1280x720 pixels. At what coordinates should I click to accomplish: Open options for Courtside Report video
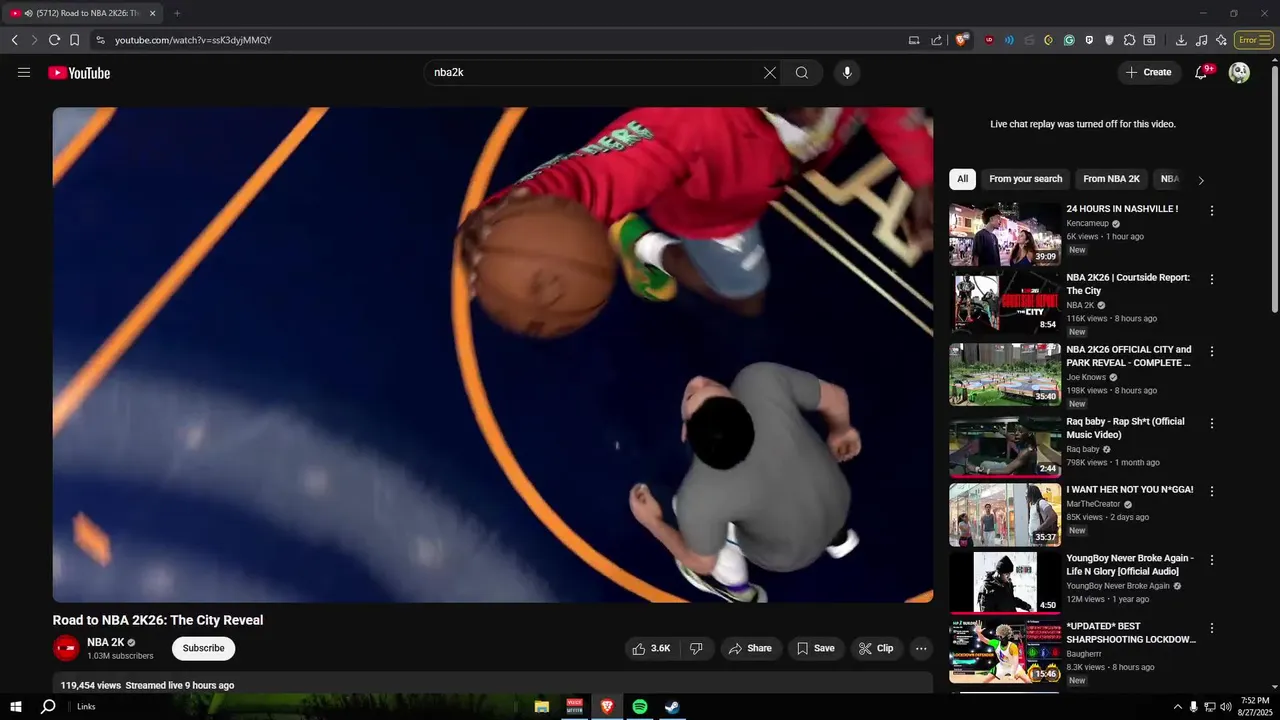tap(1212, 279)
